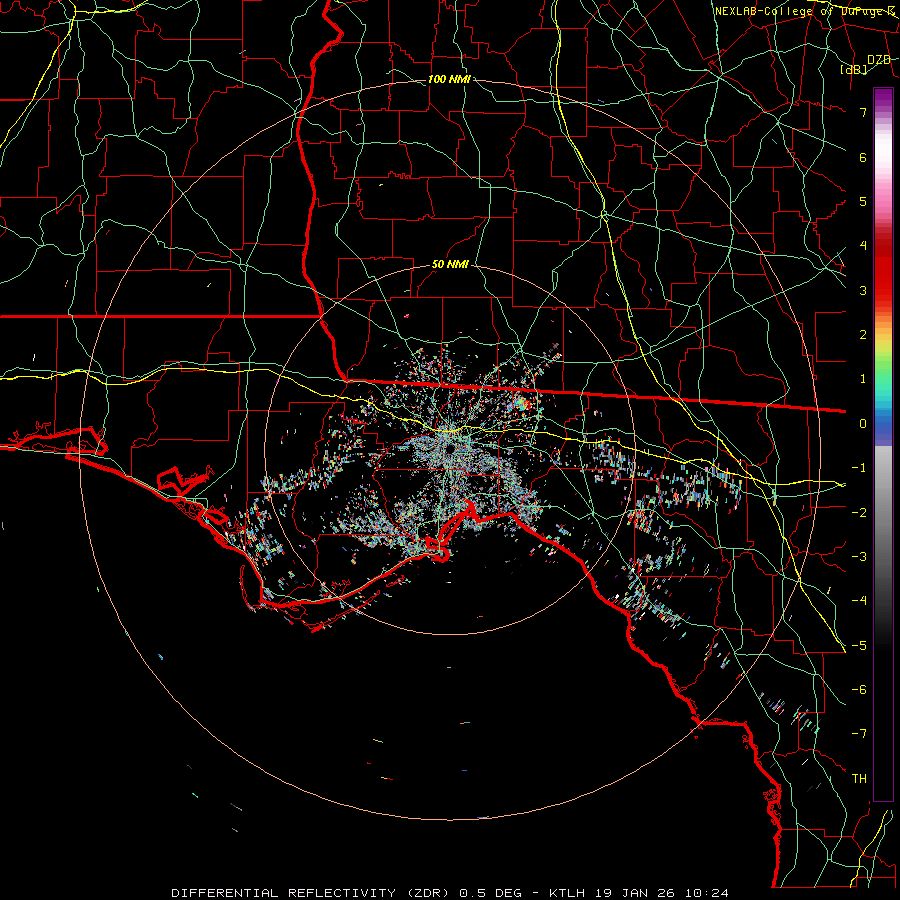Click the "5" label on the color scale
Screen dimensions: 900x900
click(x=863, y=201)
